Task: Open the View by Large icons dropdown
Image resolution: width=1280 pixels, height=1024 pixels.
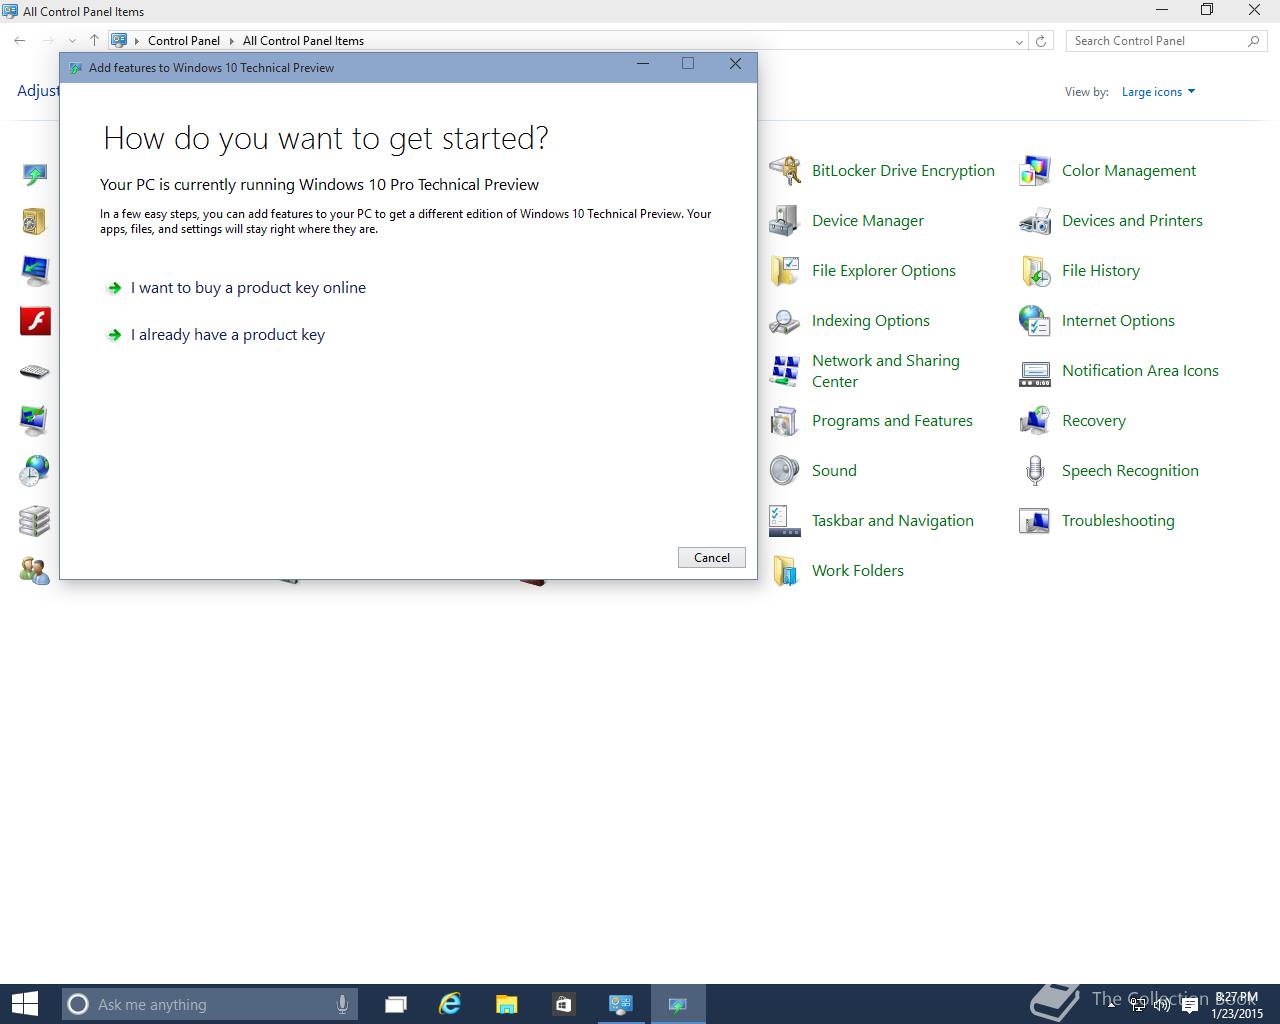Action: click(1158, 92)
